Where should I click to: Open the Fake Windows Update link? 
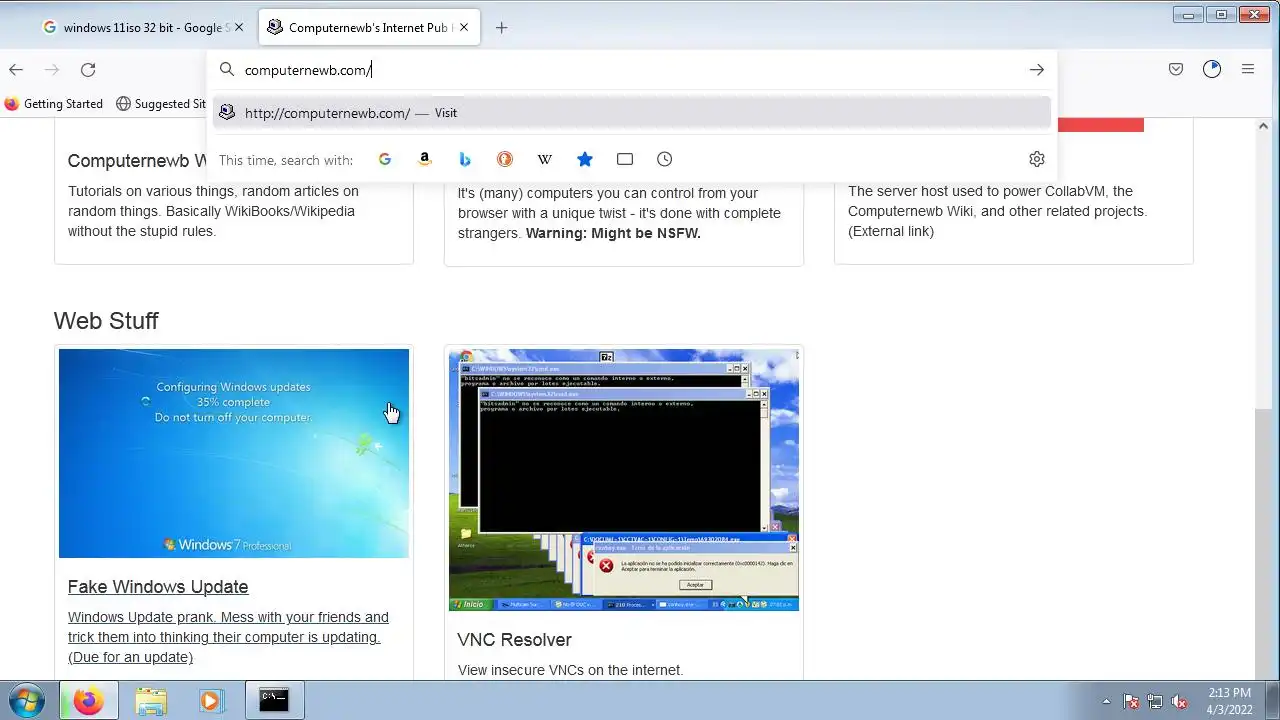[158, 587]
